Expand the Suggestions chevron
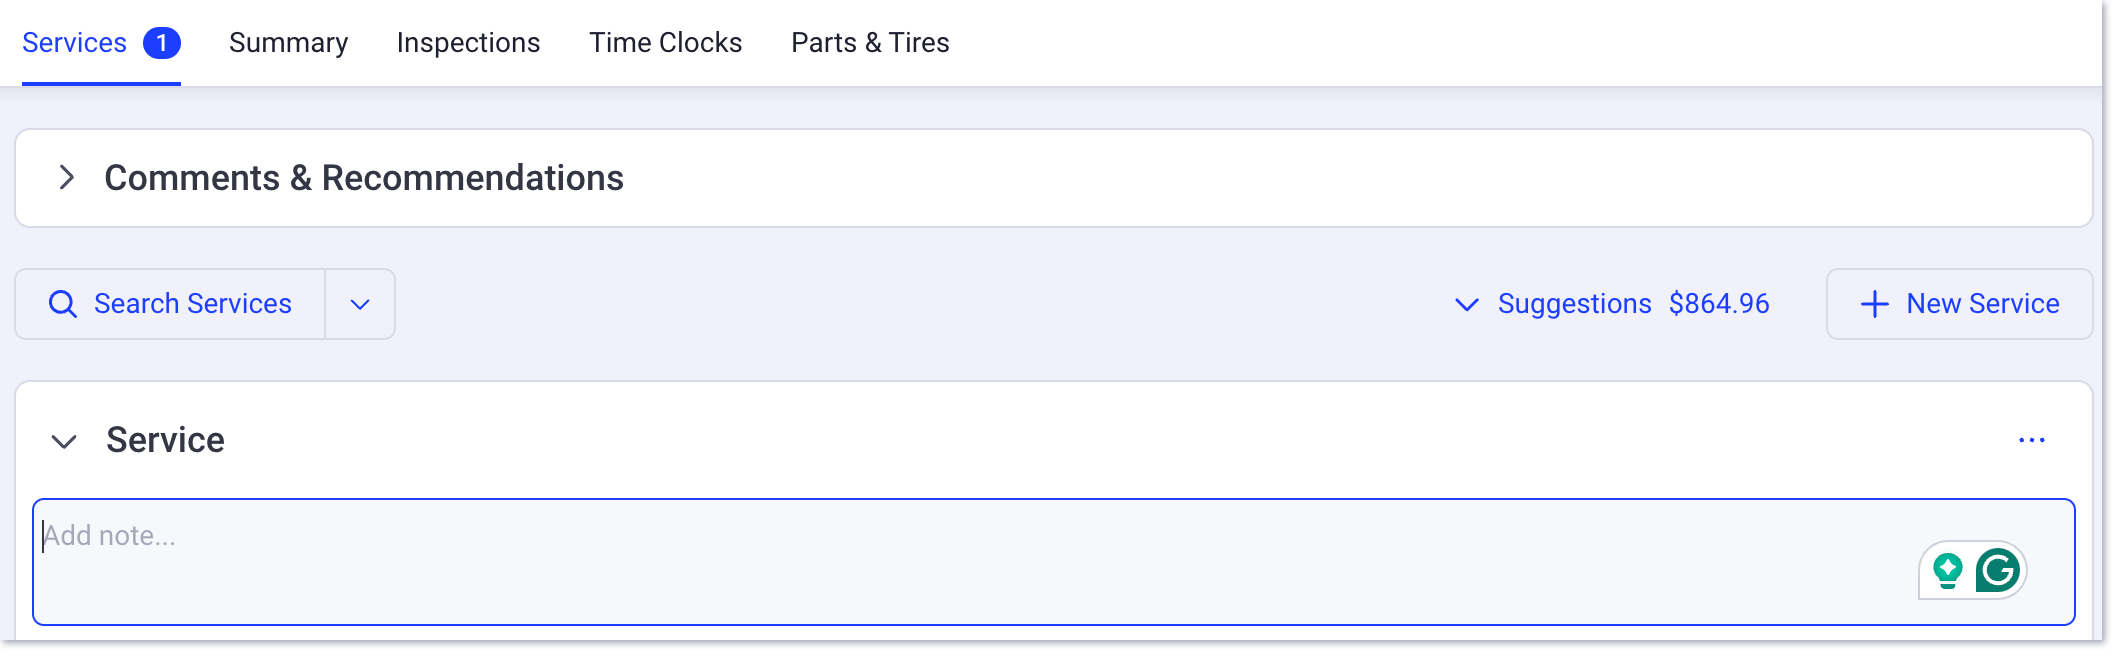Image resolution: width=2122 pixels, height=660 pixels. tap(1466, 304)
